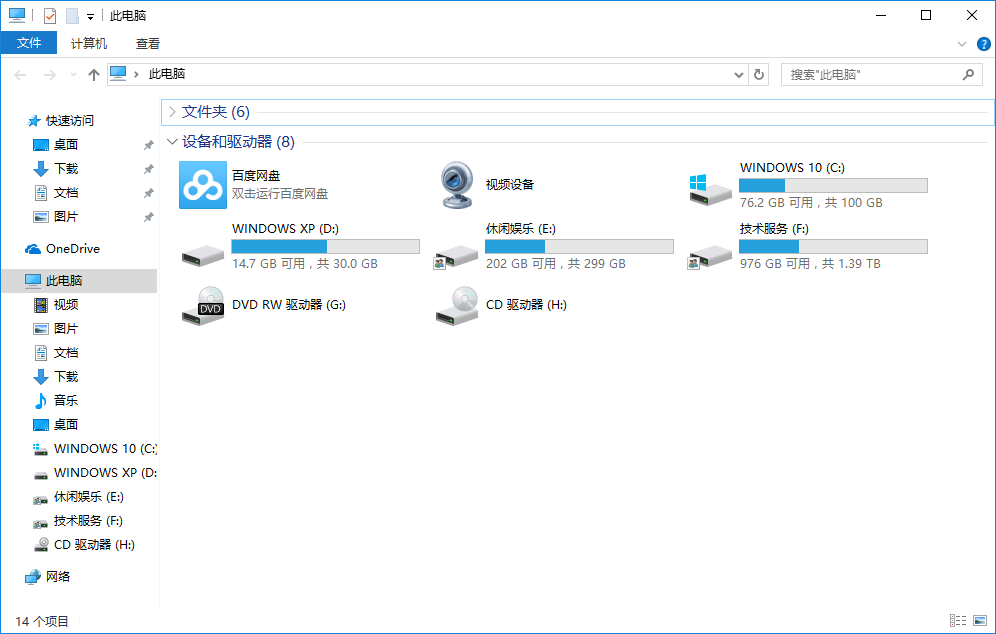996x634 pixels.
Task: Select 网络 in the navigation pane
Action: 58,577
